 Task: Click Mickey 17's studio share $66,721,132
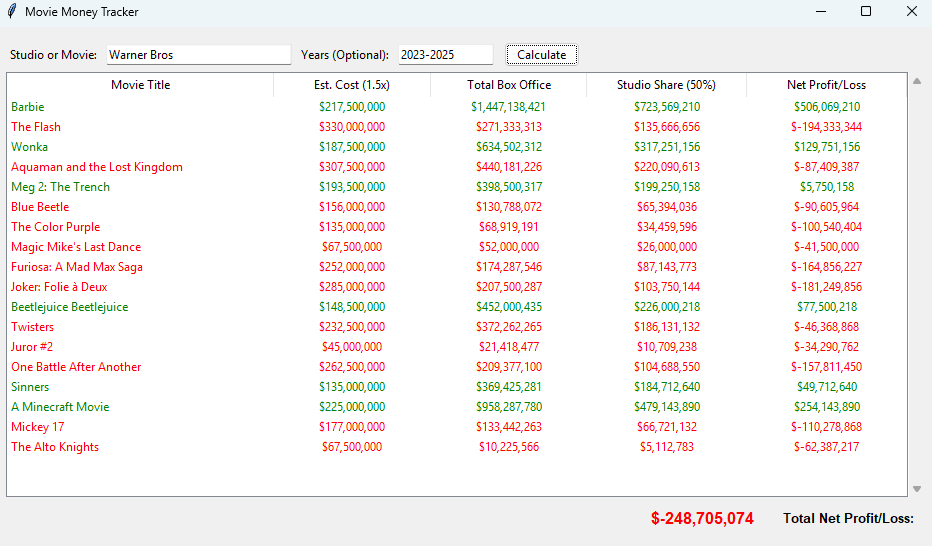click(x=667, y=427)
